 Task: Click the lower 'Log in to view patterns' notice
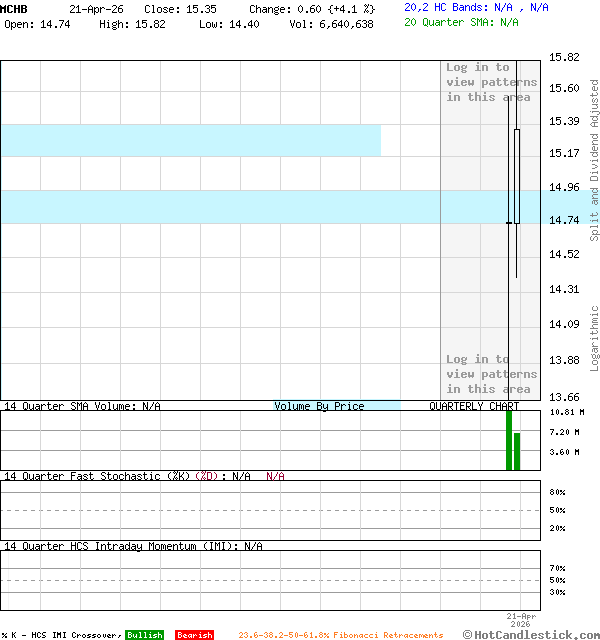491,374
